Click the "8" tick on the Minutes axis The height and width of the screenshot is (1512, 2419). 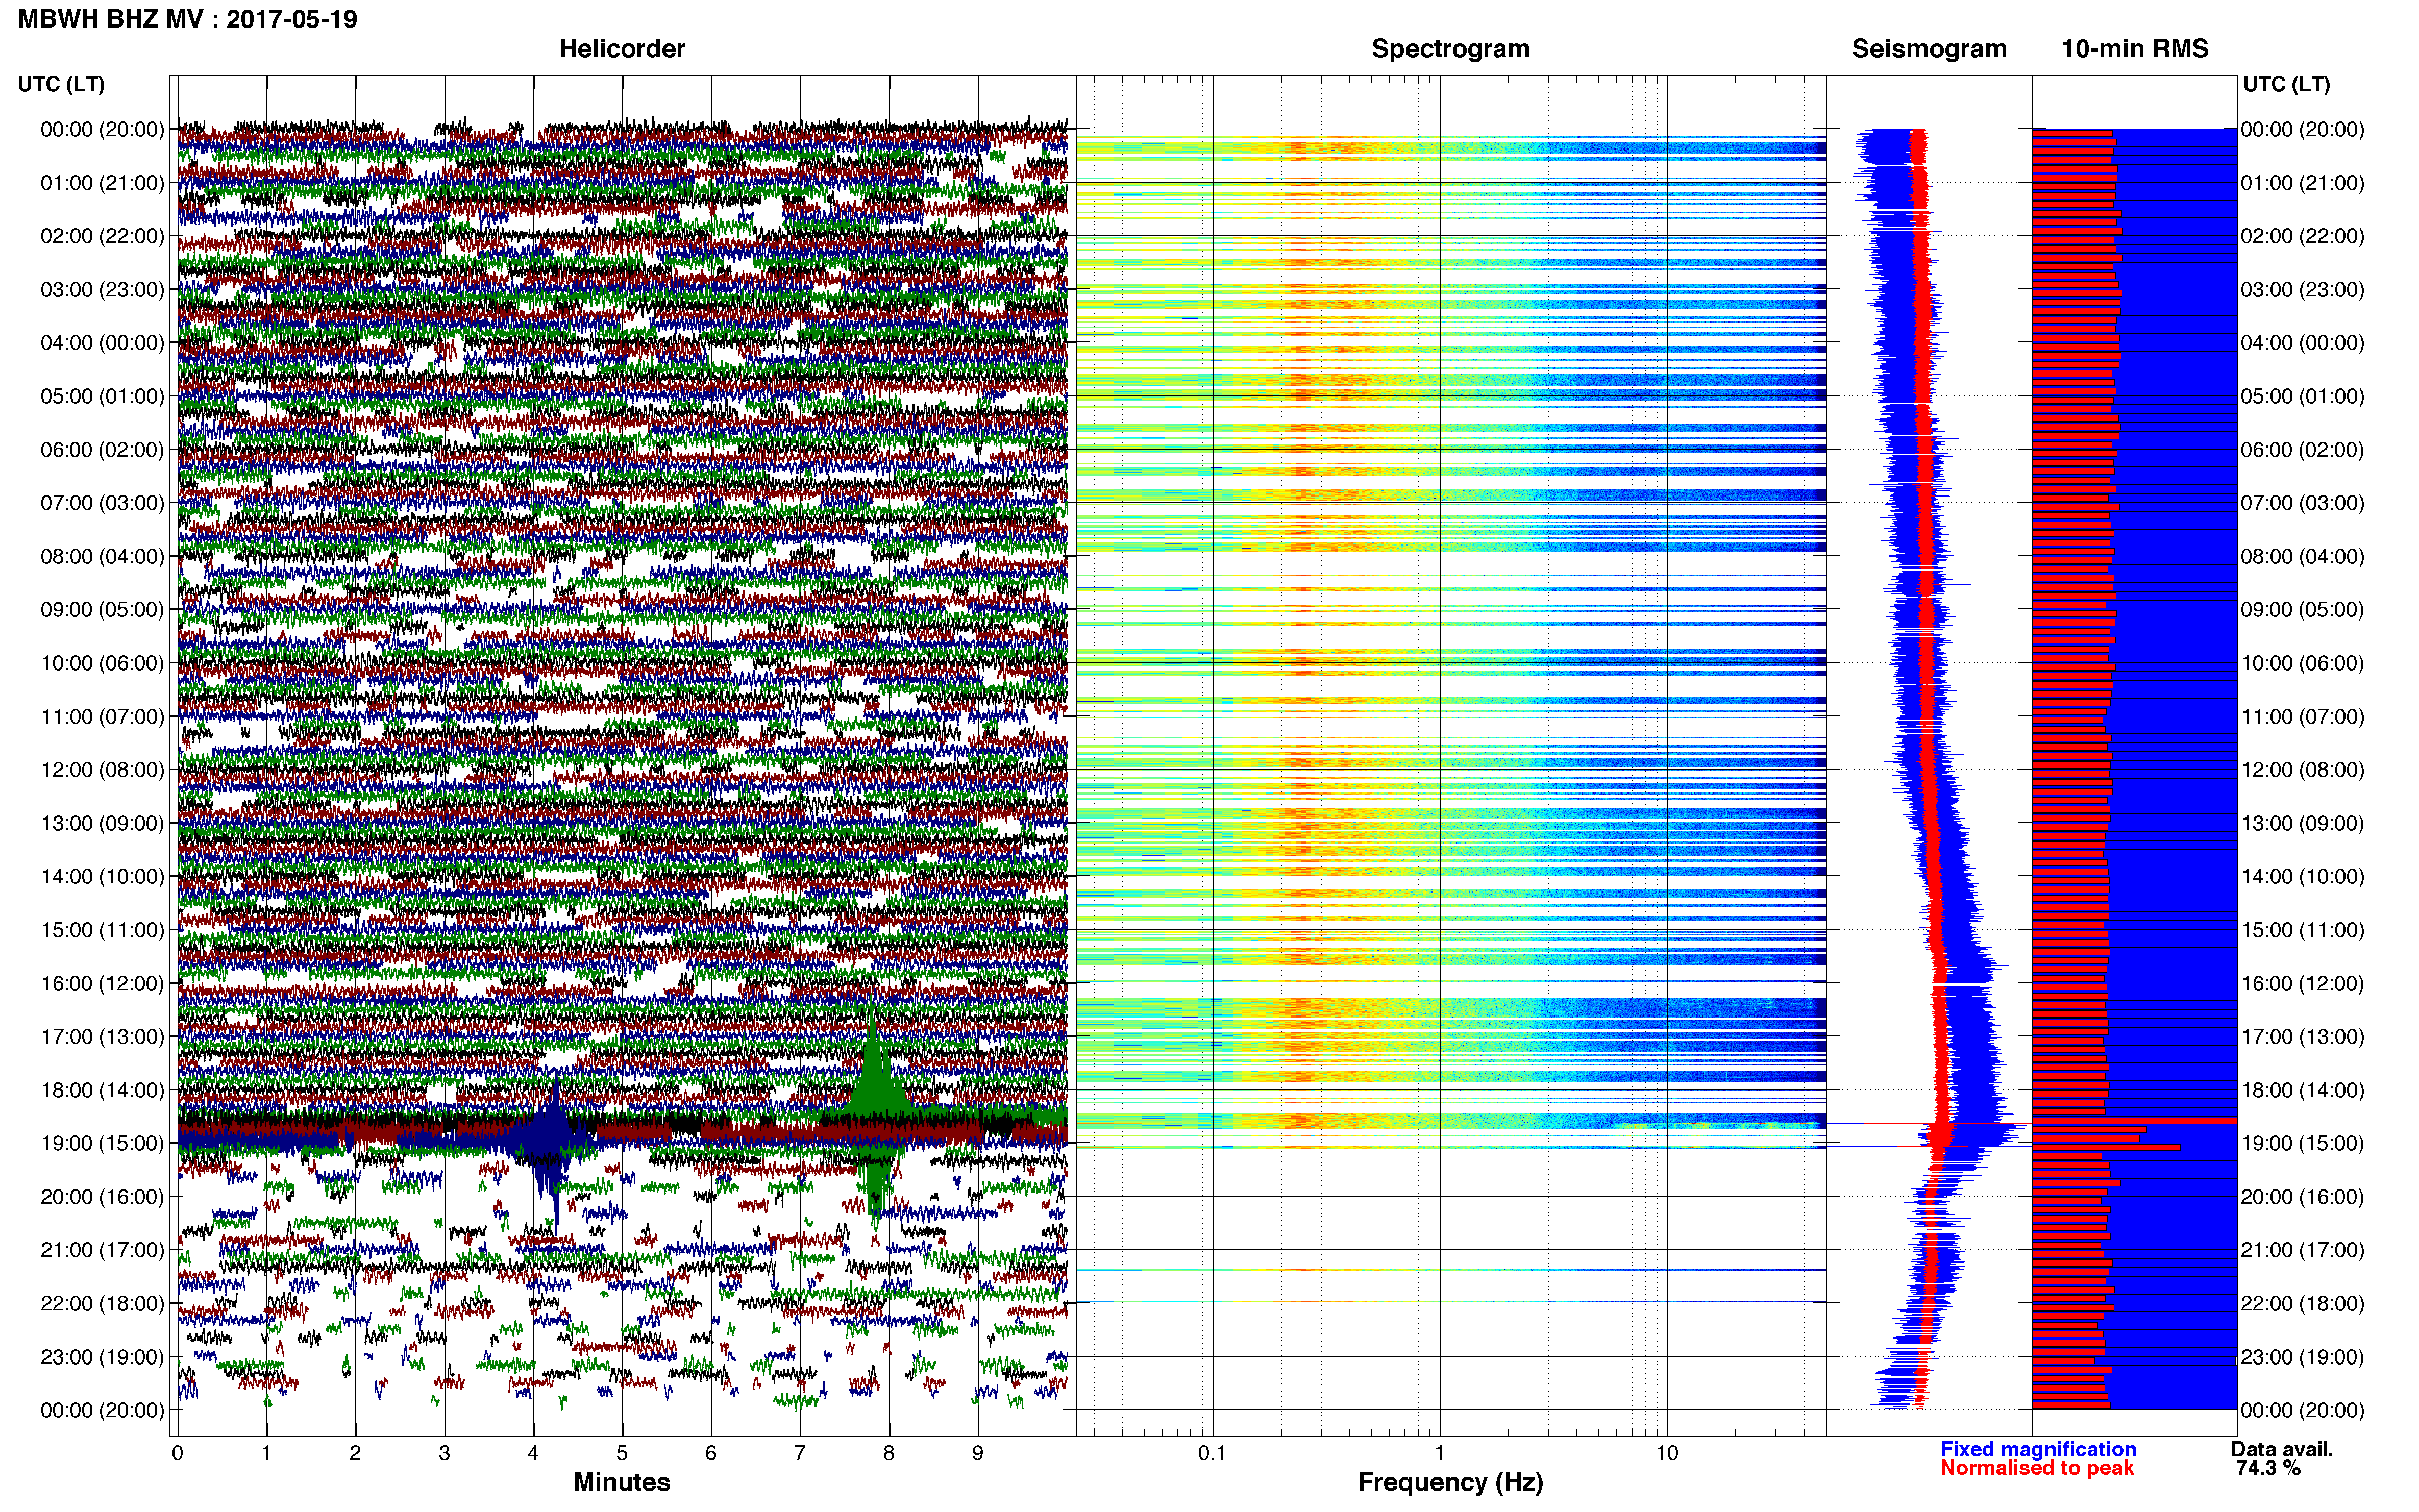click(889, 1454)
